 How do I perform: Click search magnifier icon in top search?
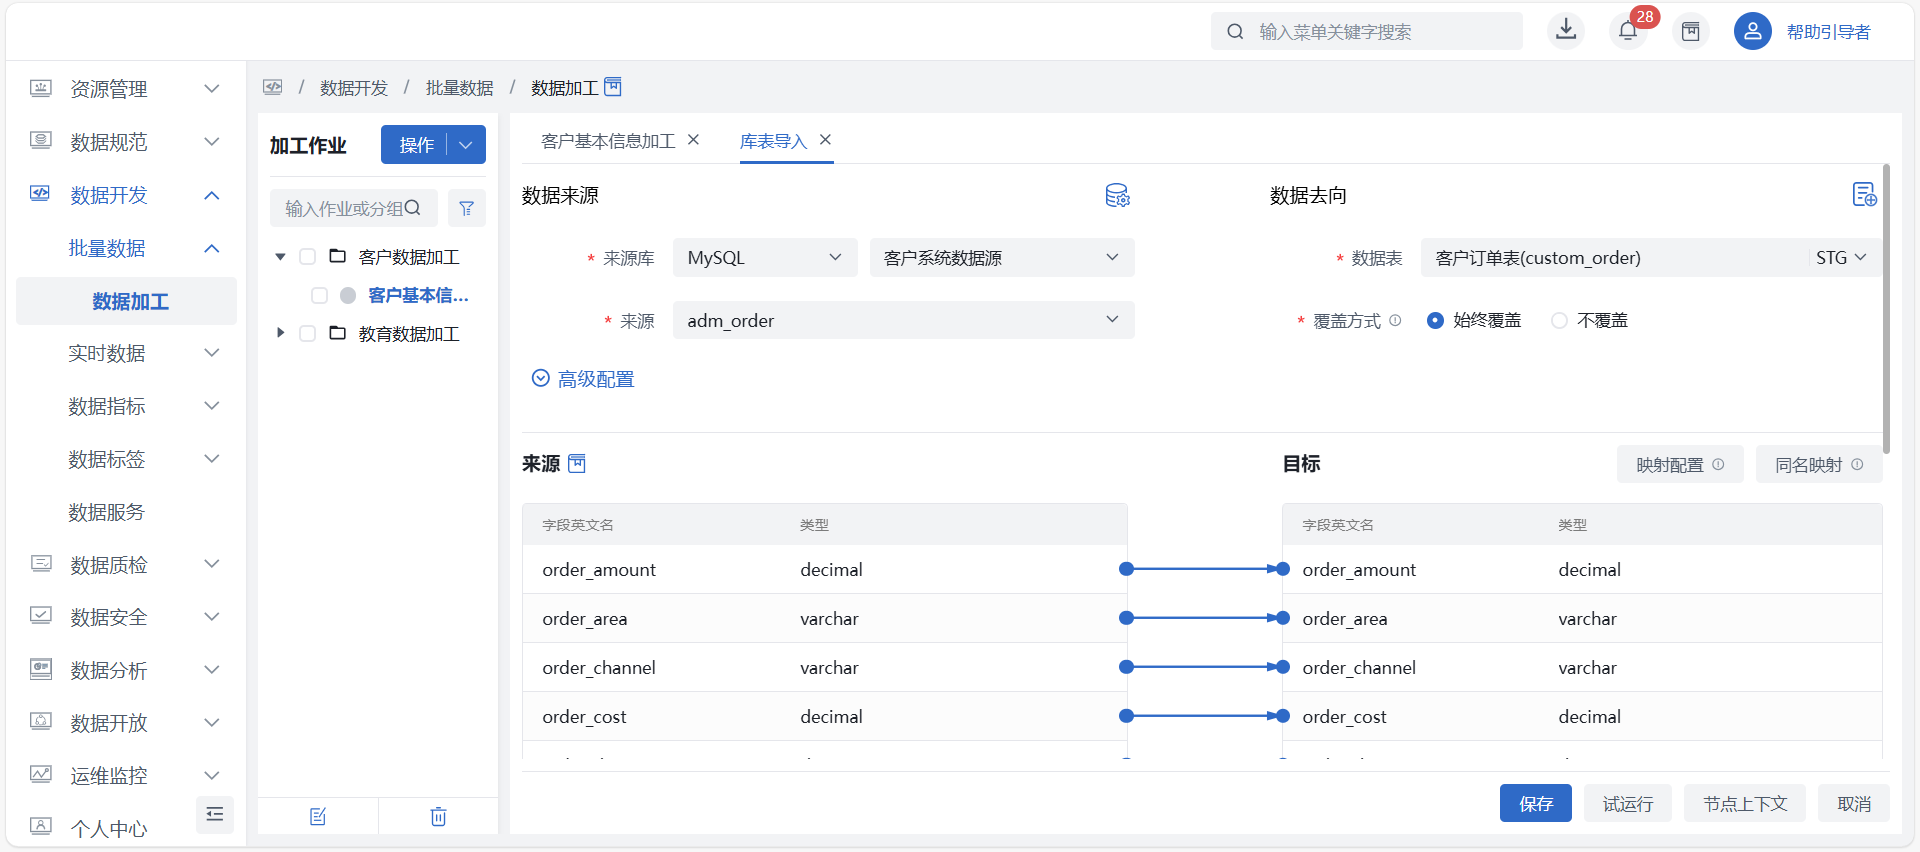coord(1235,31)
